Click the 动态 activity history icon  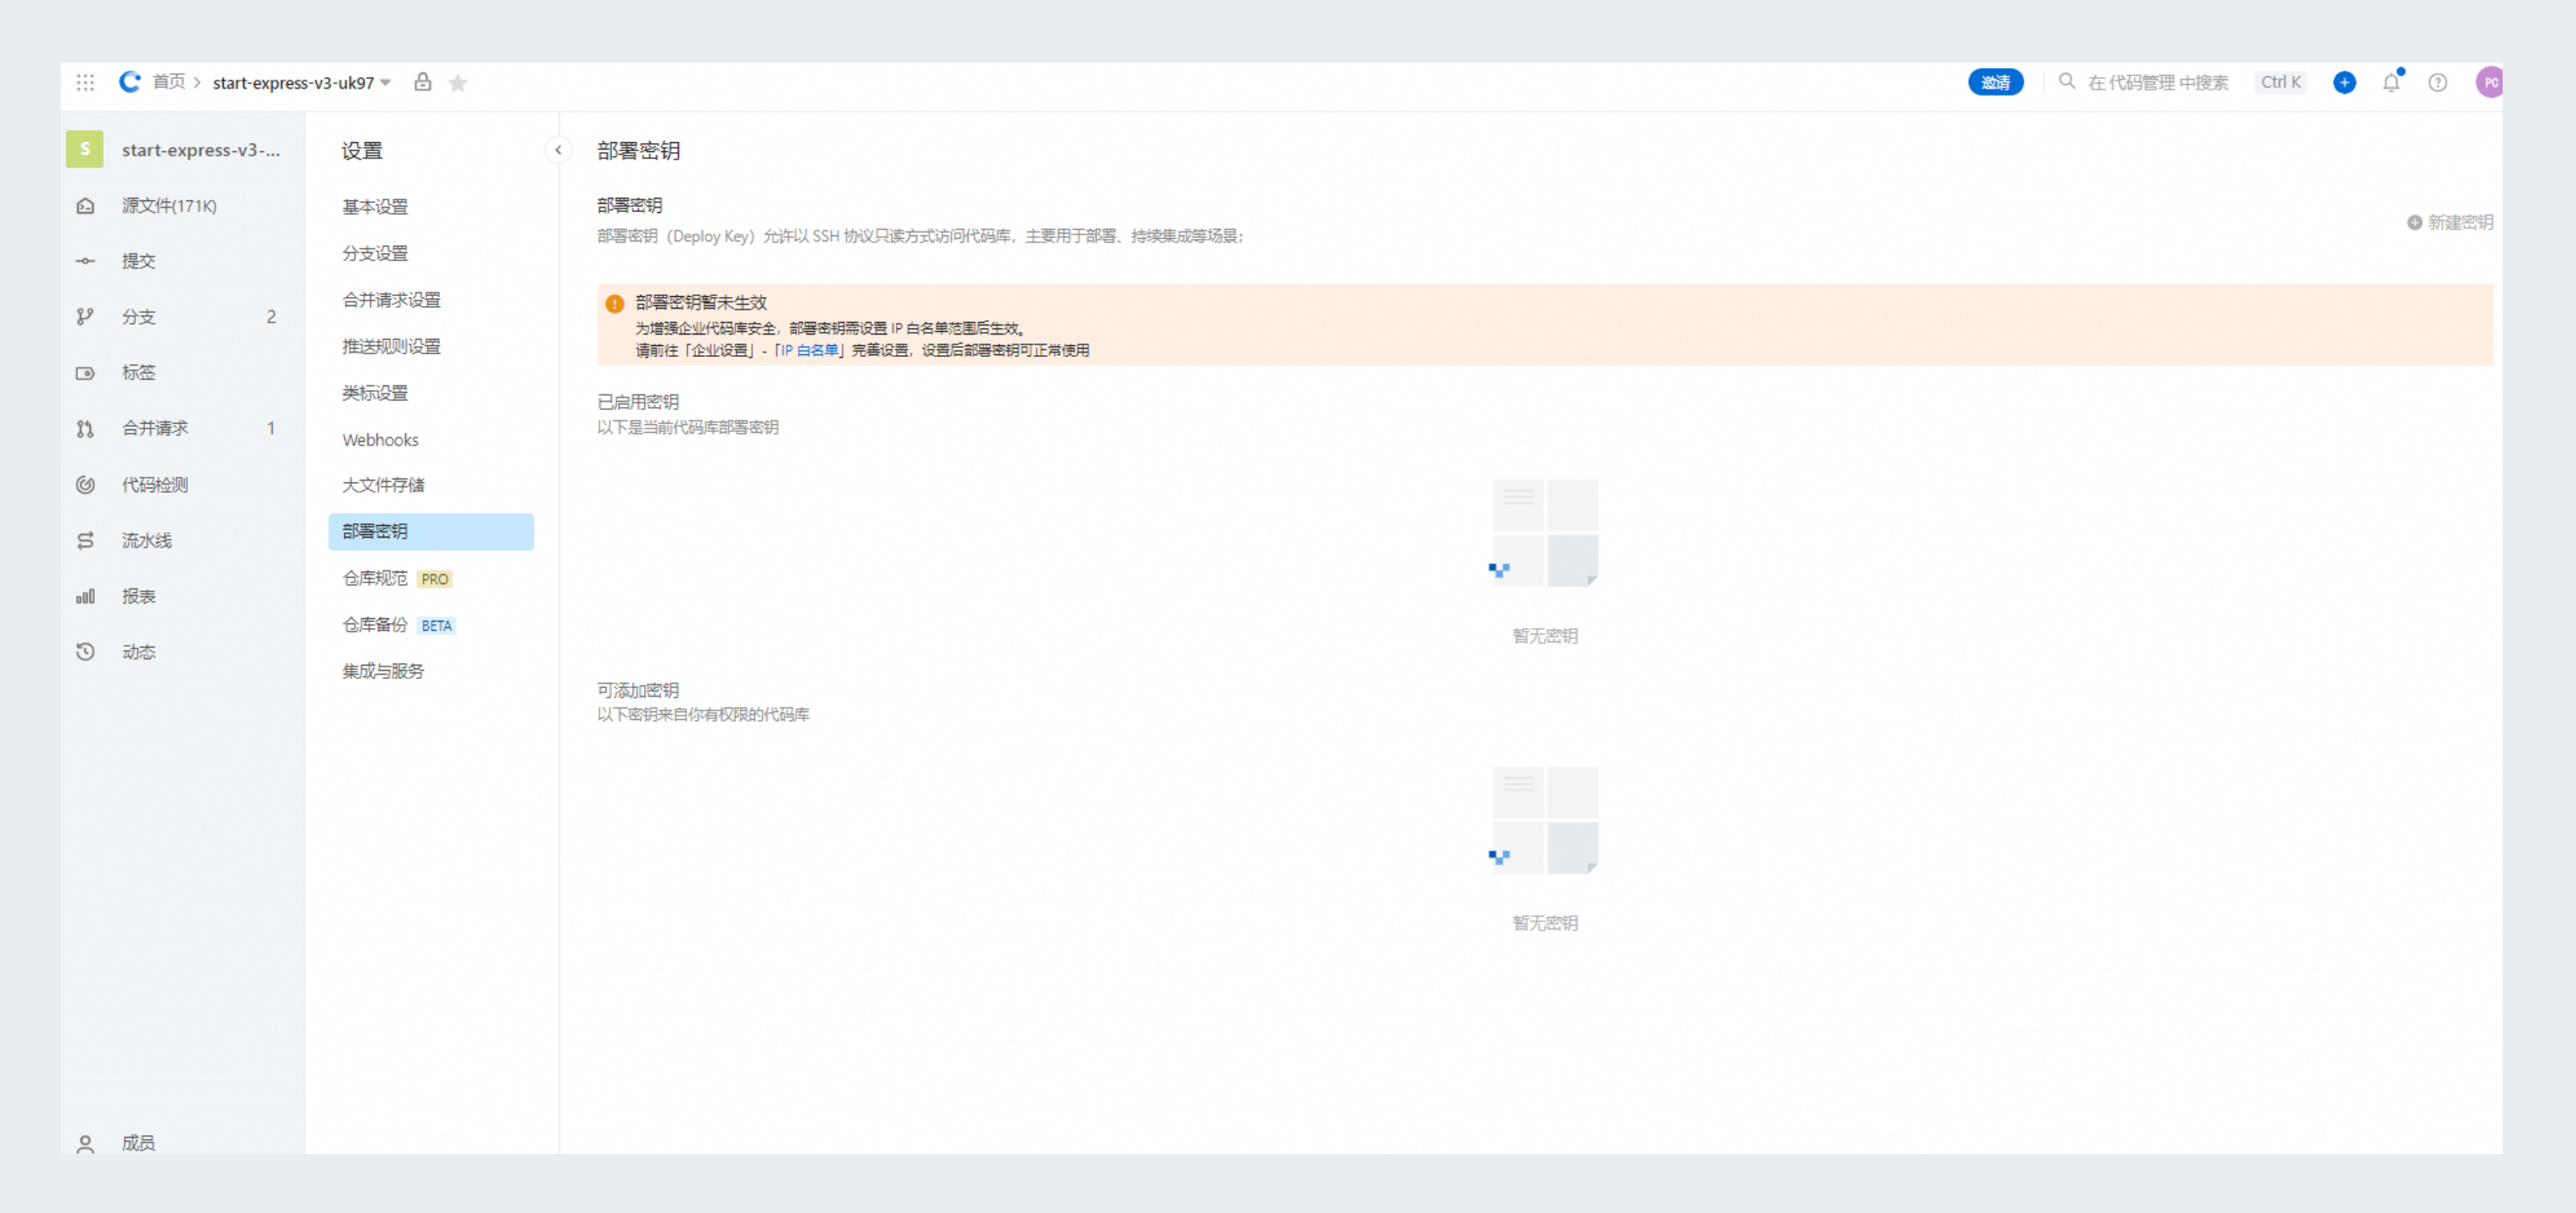coord(85,652)
